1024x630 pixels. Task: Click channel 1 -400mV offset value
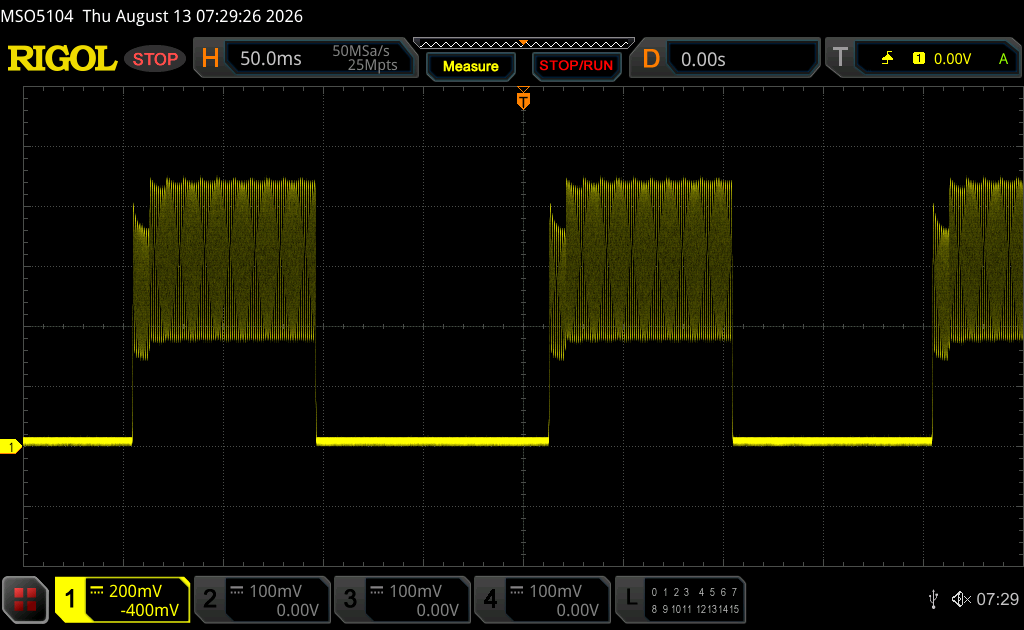click(x=150, y=610)
